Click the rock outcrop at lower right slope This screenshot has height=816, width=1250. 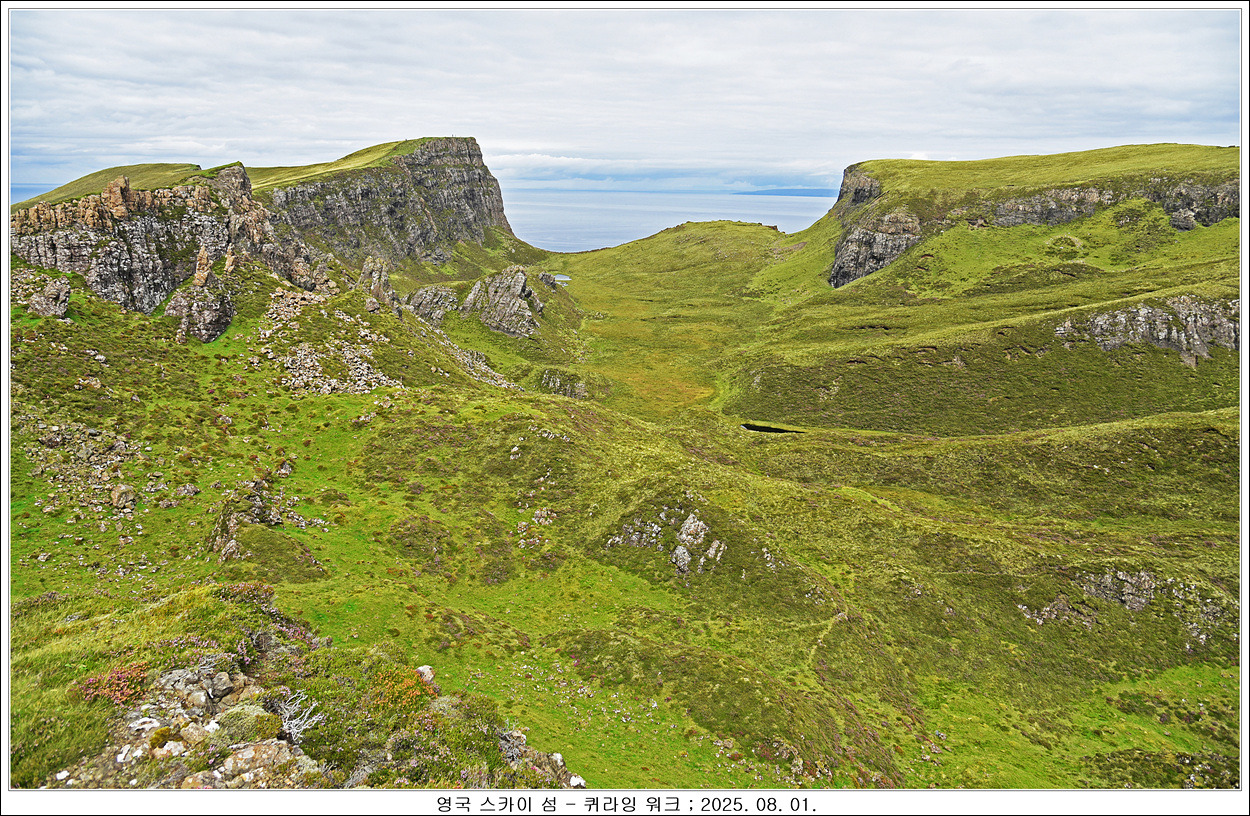tap(1120, 590)
